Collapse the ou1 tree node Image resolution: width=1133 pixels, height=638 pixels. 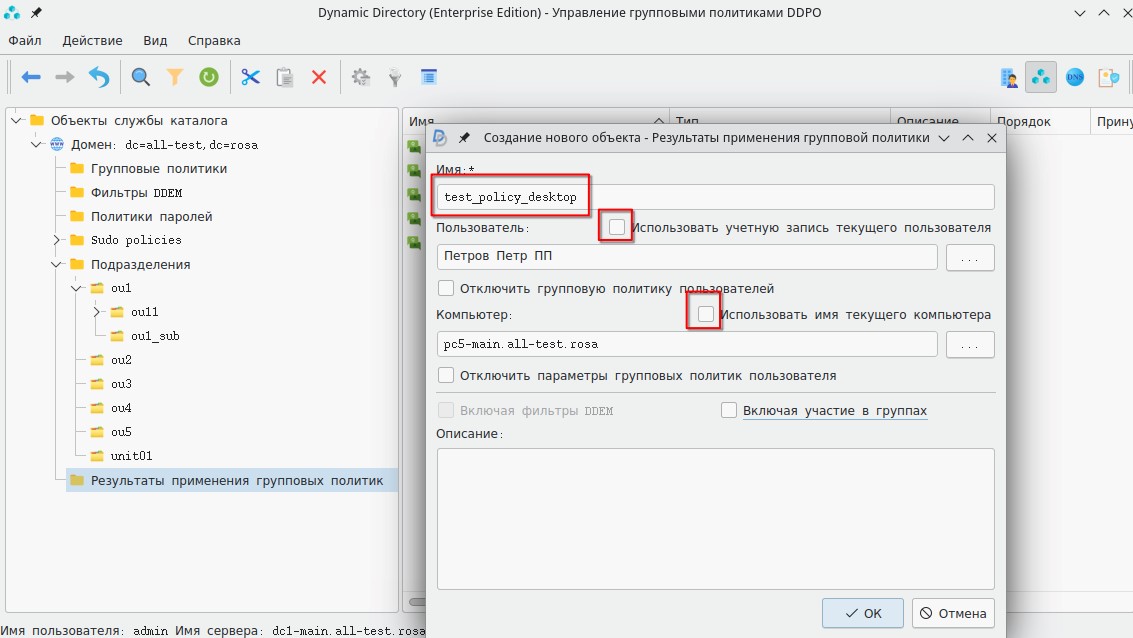click(77, 288)
